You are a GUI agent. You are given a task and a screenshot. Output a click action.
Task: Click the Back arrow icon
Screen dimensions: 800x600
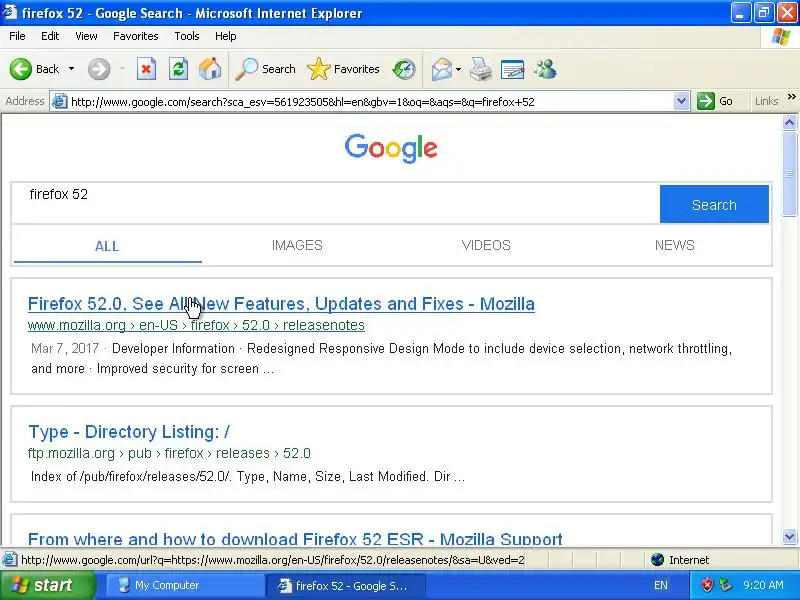tap(21, 69)
